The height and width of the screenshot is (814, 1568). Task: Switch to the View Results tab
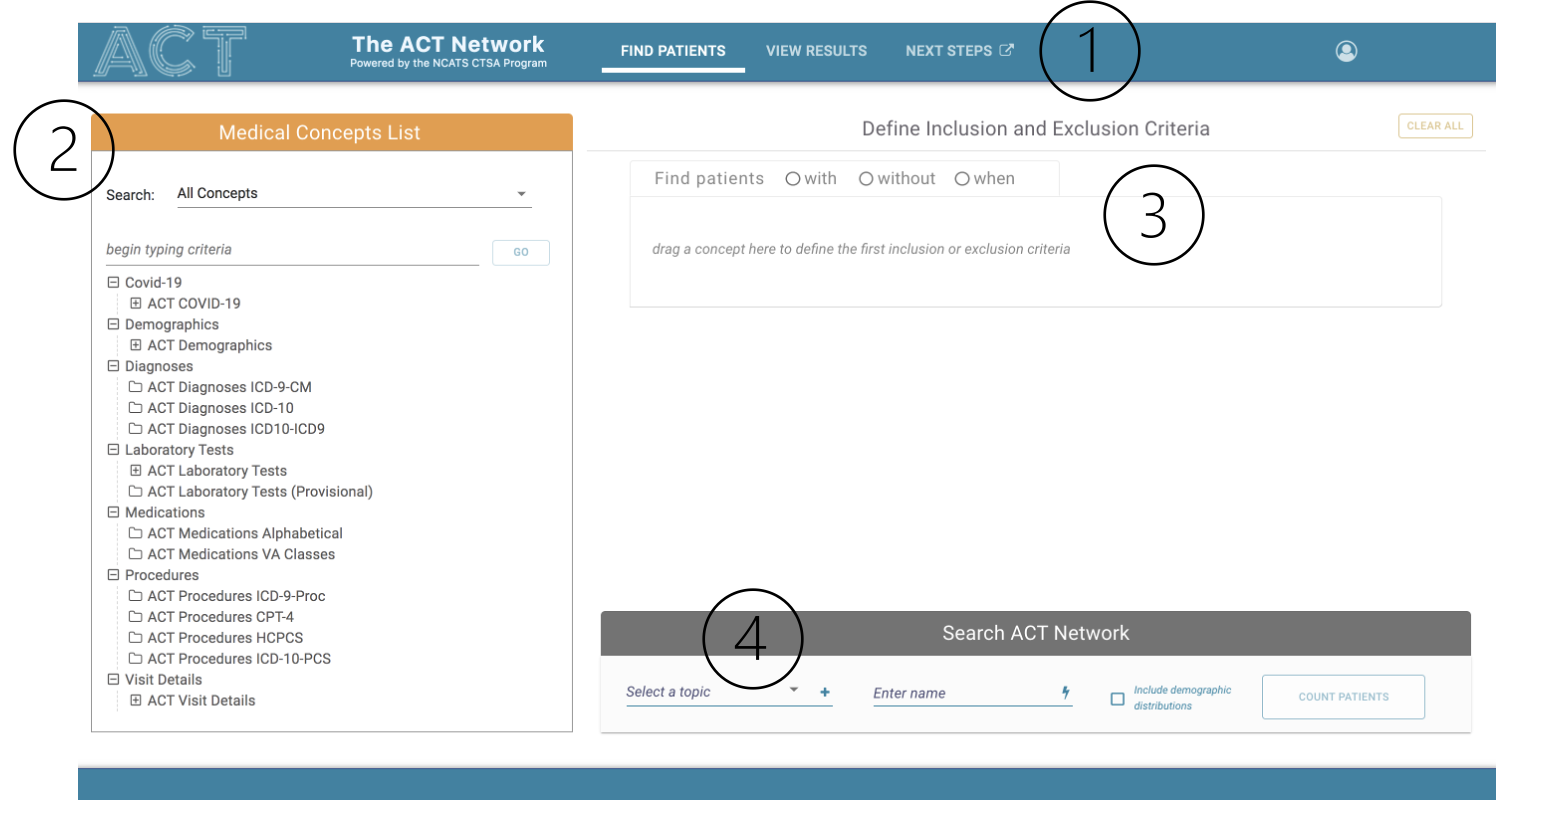pyautogui.click(x=816, y=51)
